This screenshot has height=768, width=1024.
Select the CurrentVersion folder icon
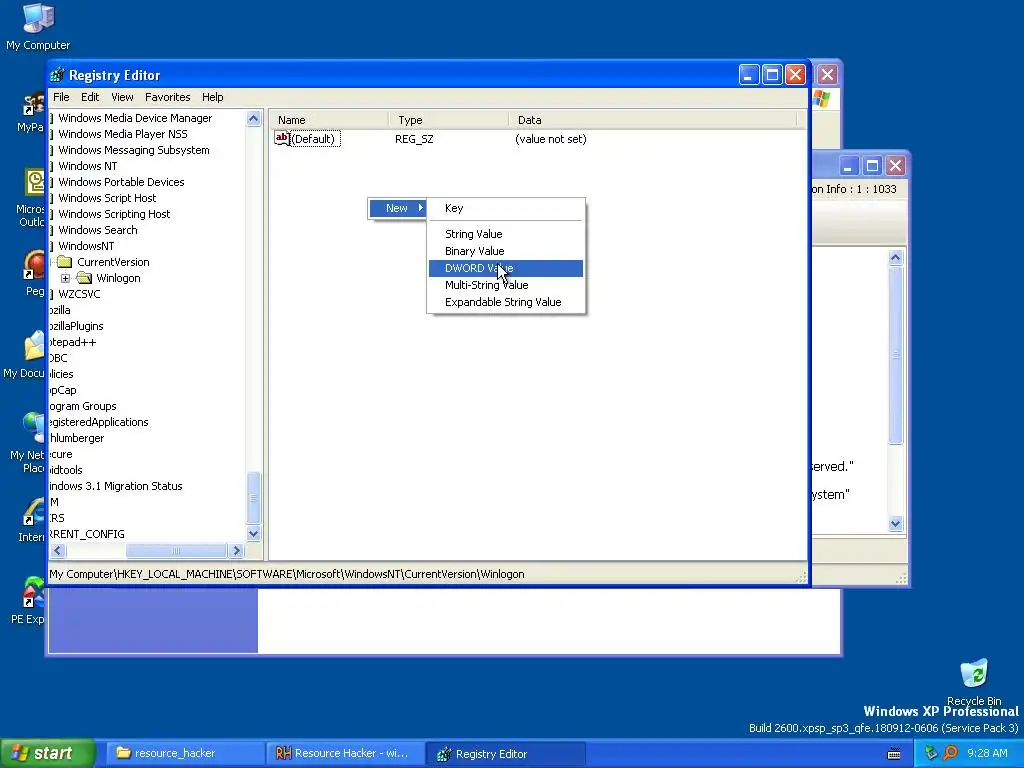(x=65, y=262)
